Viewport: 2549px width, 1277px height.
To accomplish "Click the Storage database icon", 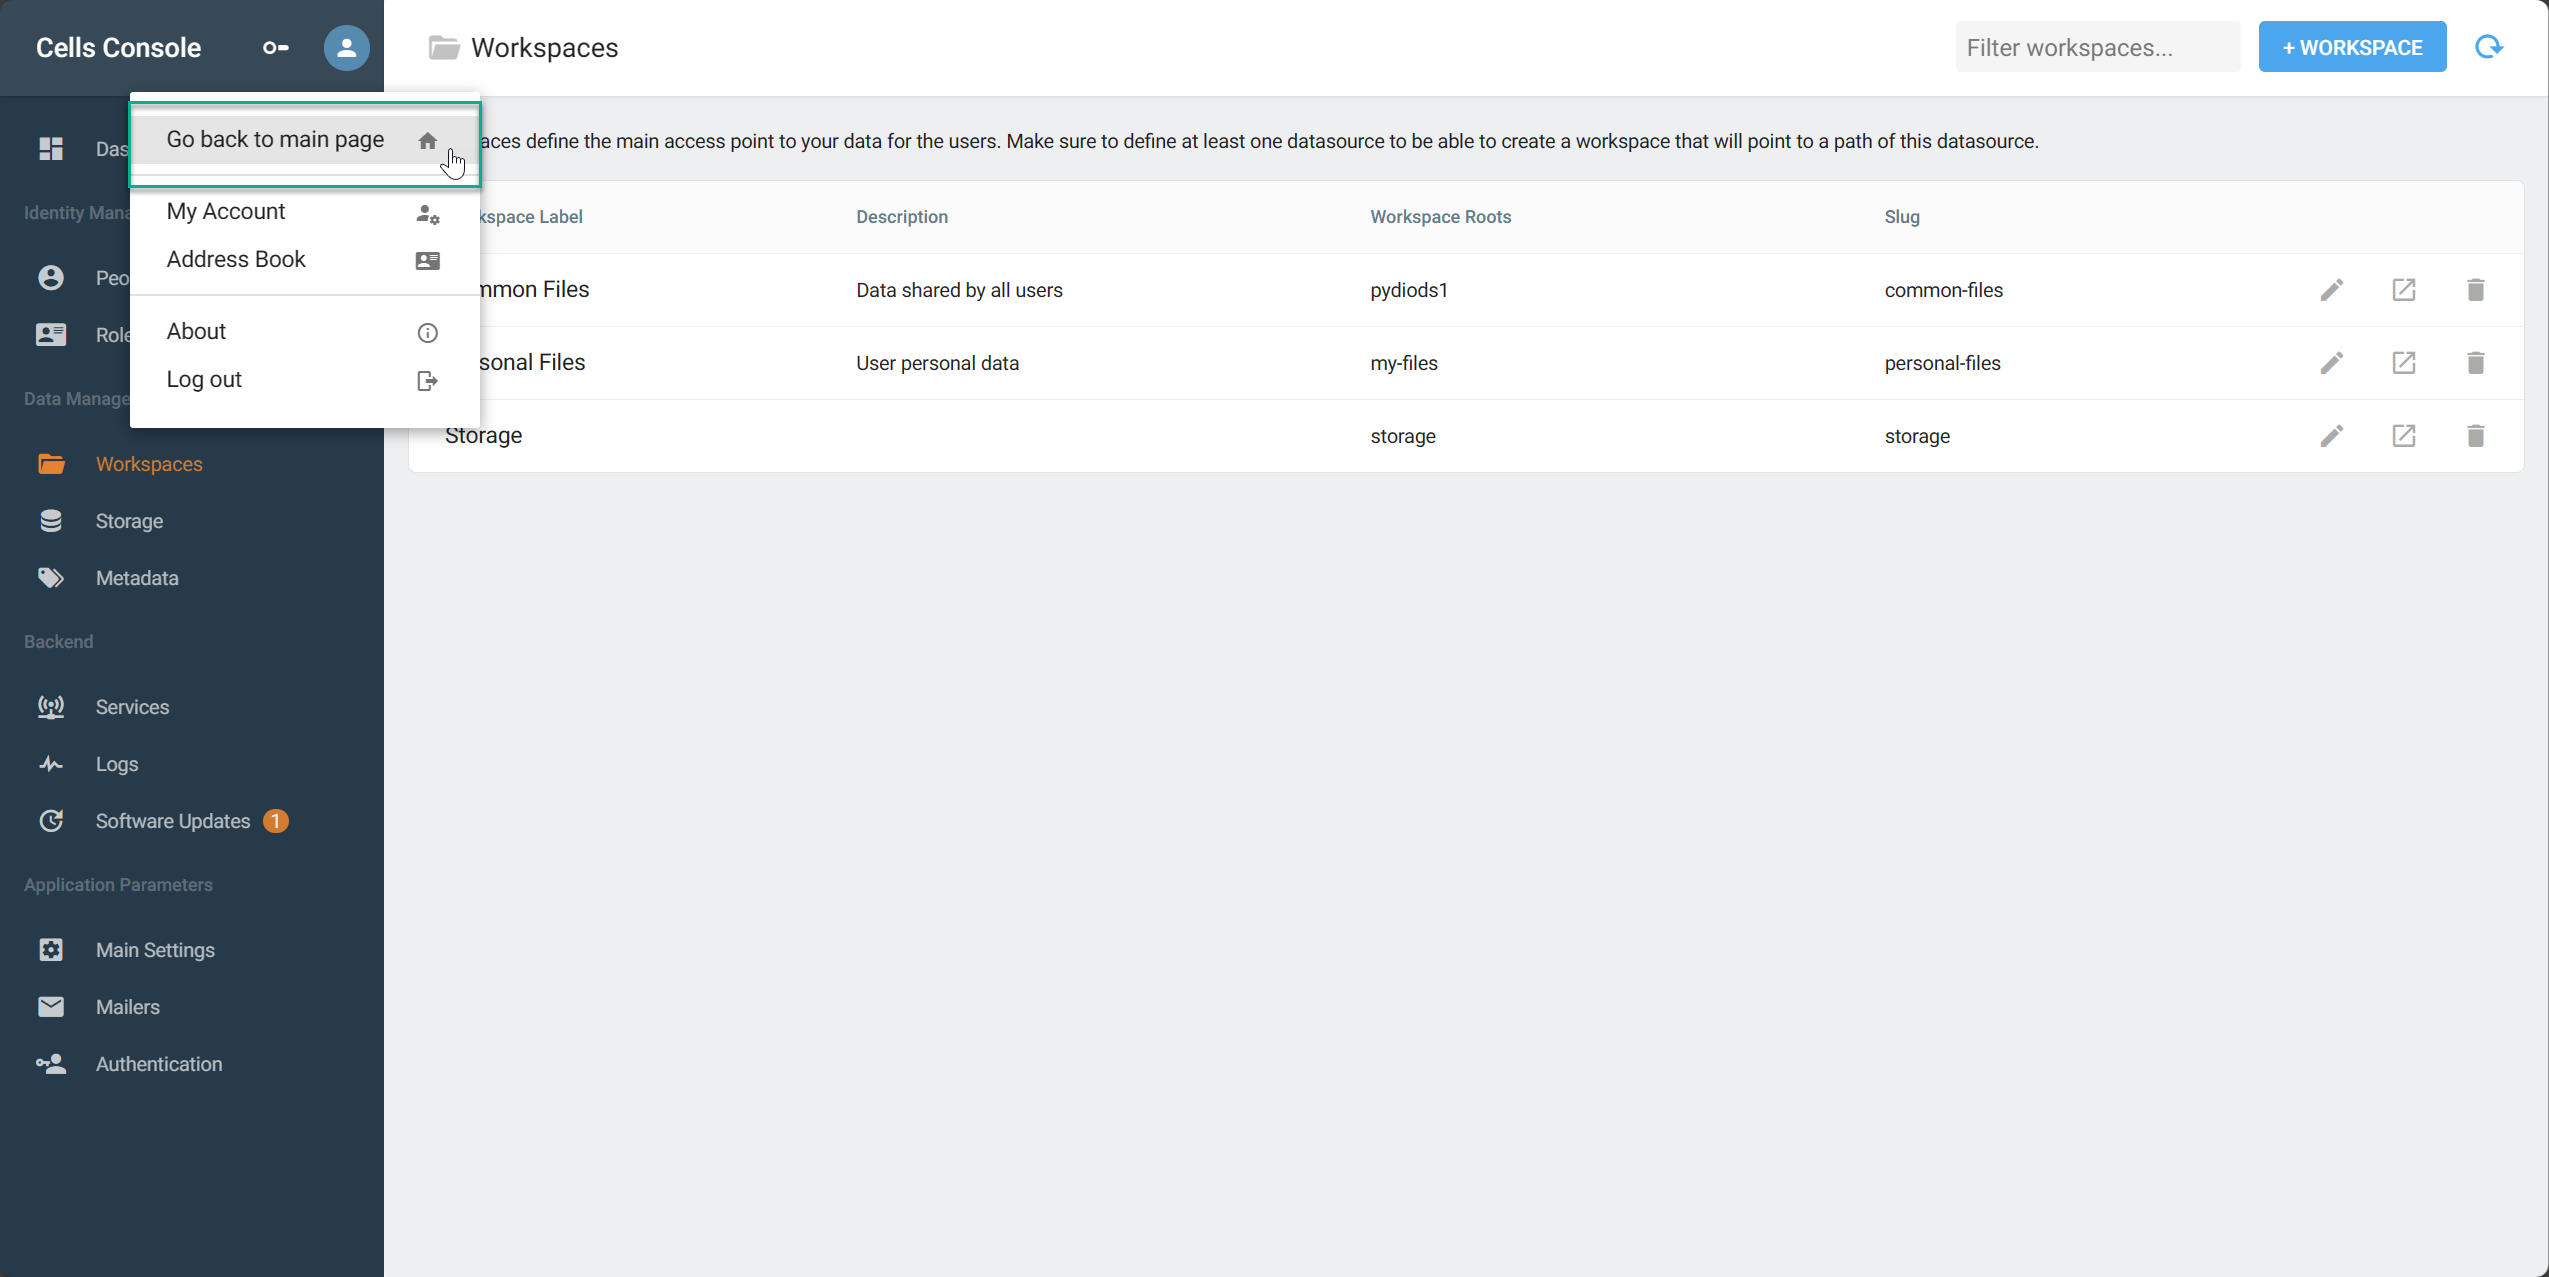I will pyautogui.click(x=51, y=521).
